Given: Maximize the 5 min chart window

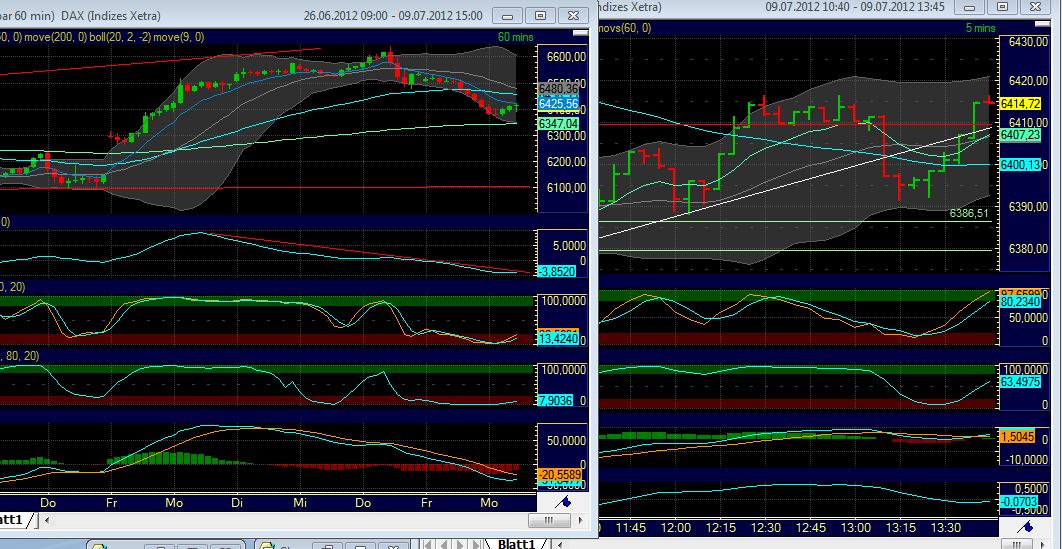Looking at the screenshot, I should tap(1002, 7).
